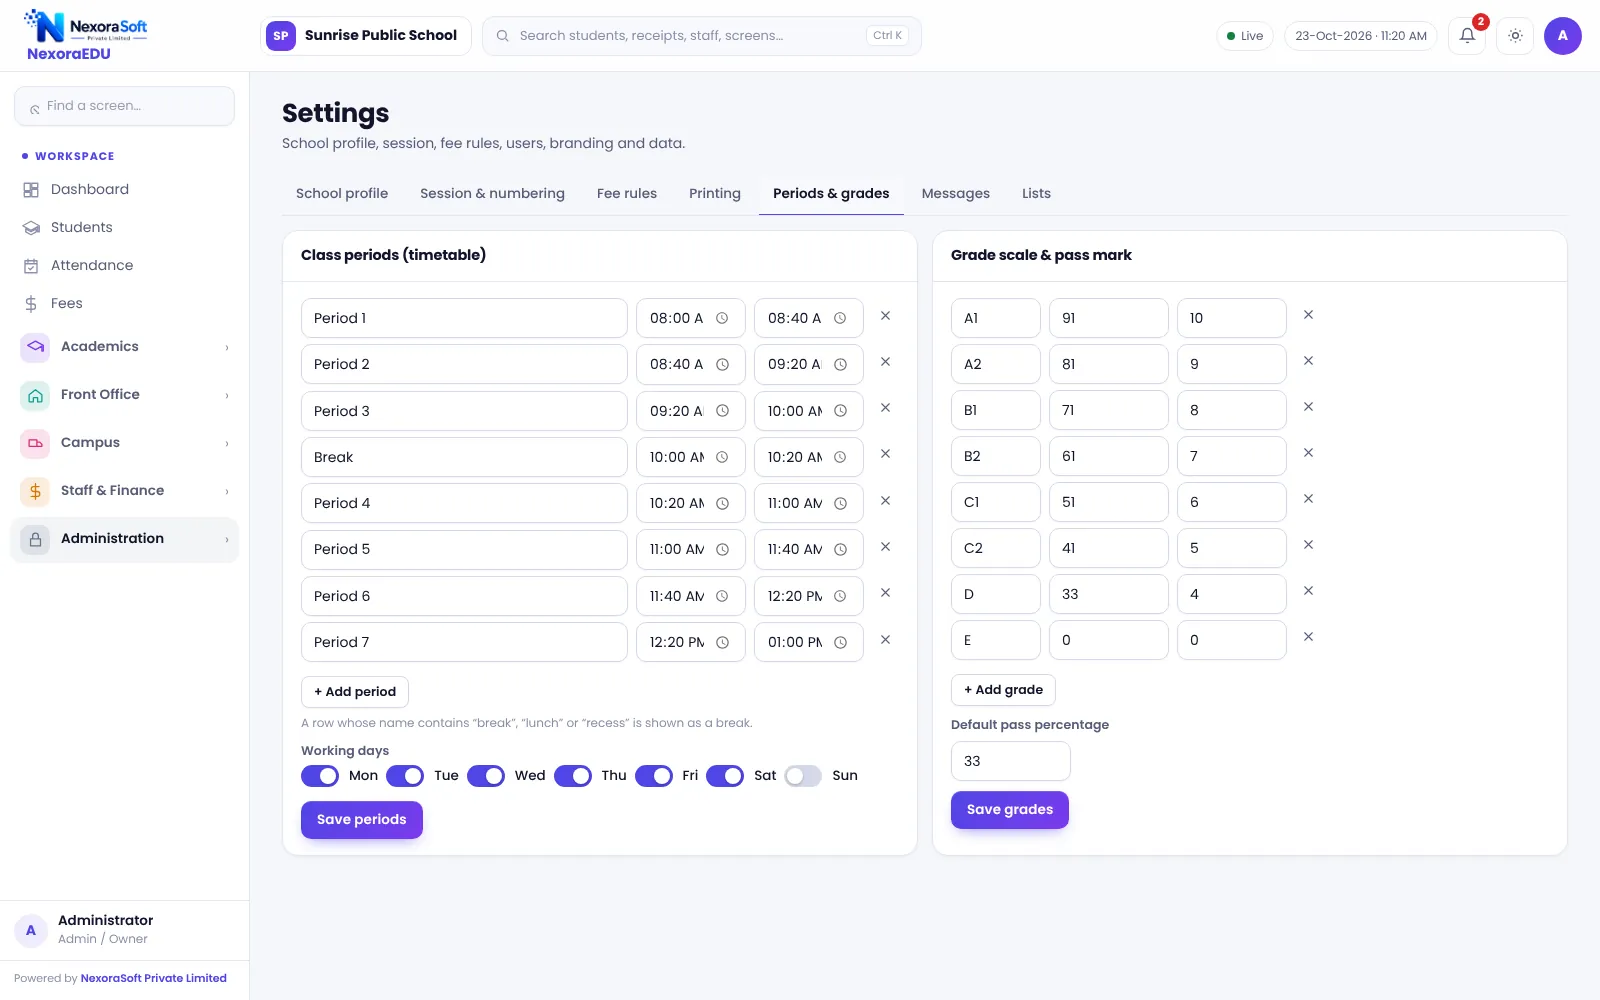Toggle Fri working day
Viewport: 1600px width, 1000px height.
tap(654, 776)
